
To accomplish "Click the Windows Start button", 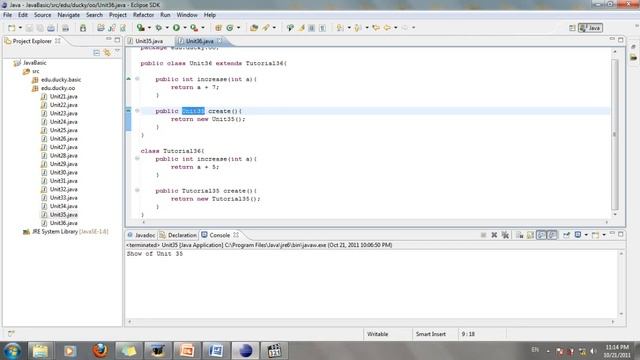I will point(12,351).
